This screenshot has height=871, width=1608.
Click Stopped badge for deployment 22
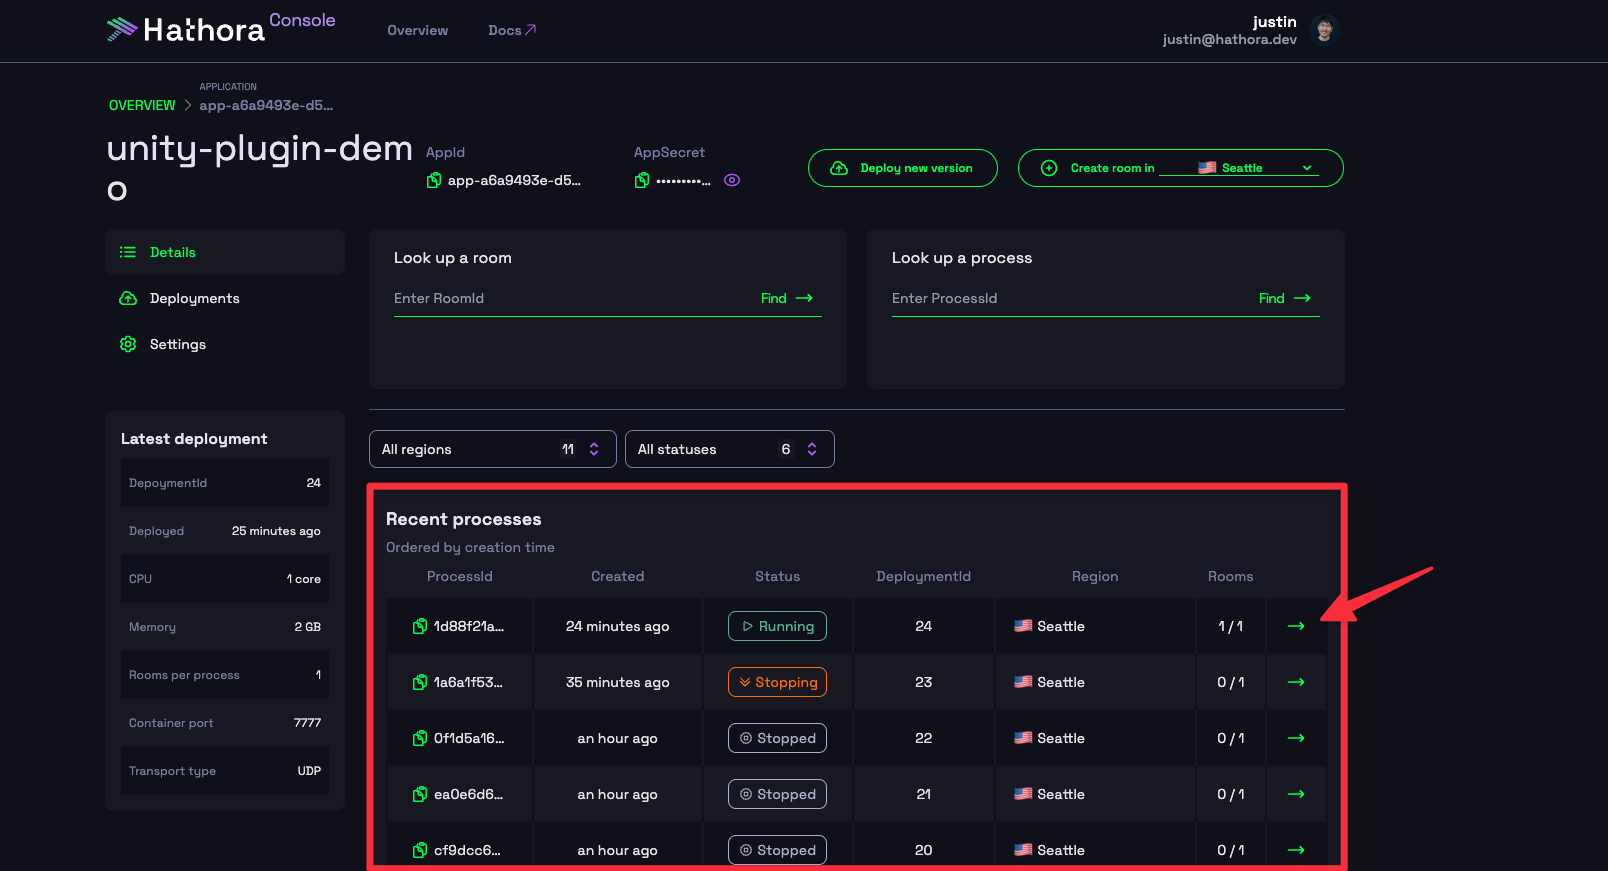click(777, 738)
